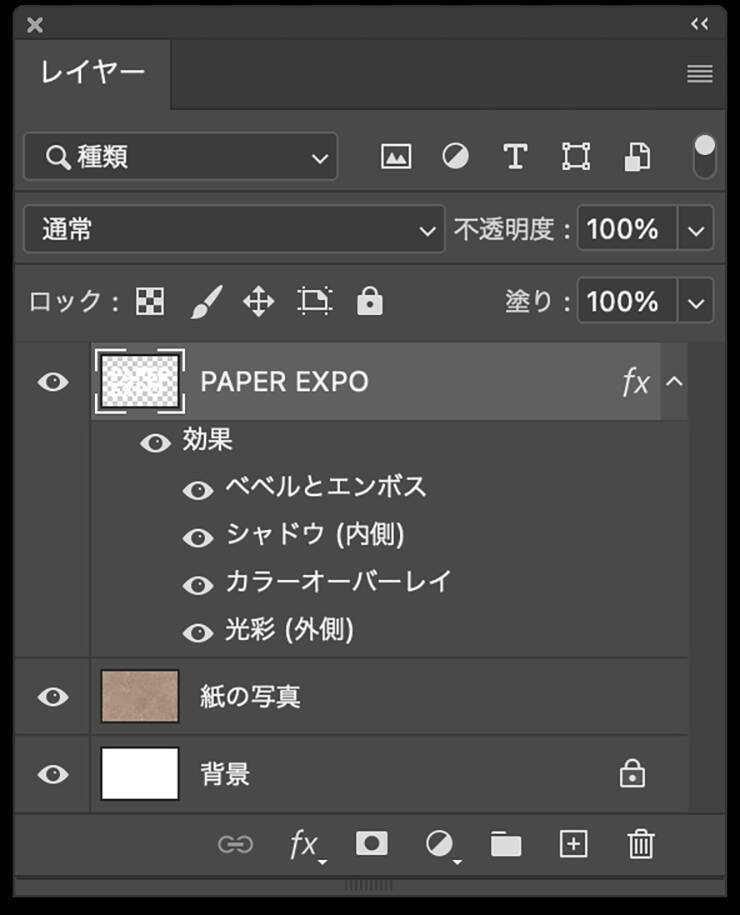Screen dimensions: 740x915
Task: Hide the ベベルとエンボス effect
Action: coord(198,489)
